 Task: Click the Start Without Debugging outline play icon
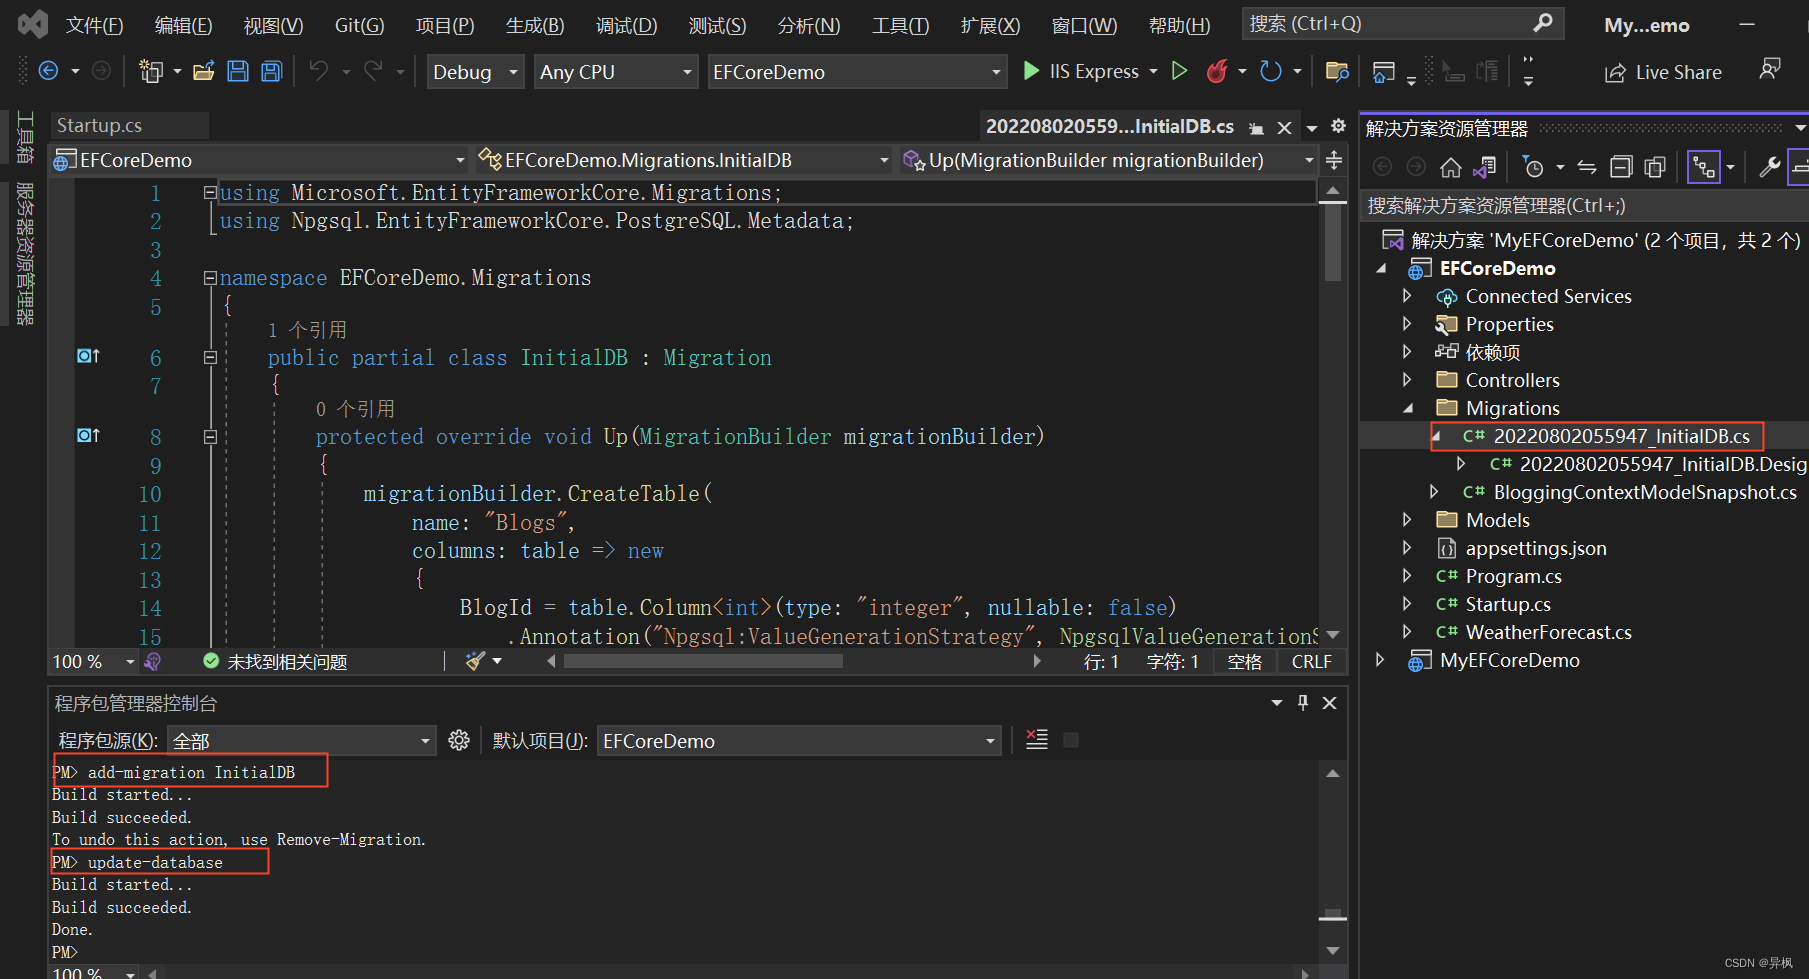coord(1180,71)
